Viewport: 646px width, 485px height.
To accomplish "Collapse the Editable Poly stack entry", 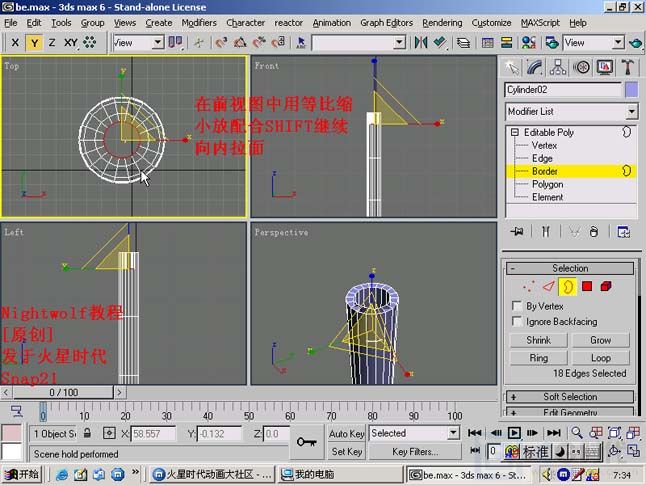I will pyautogui.click(x=515, y=132).
